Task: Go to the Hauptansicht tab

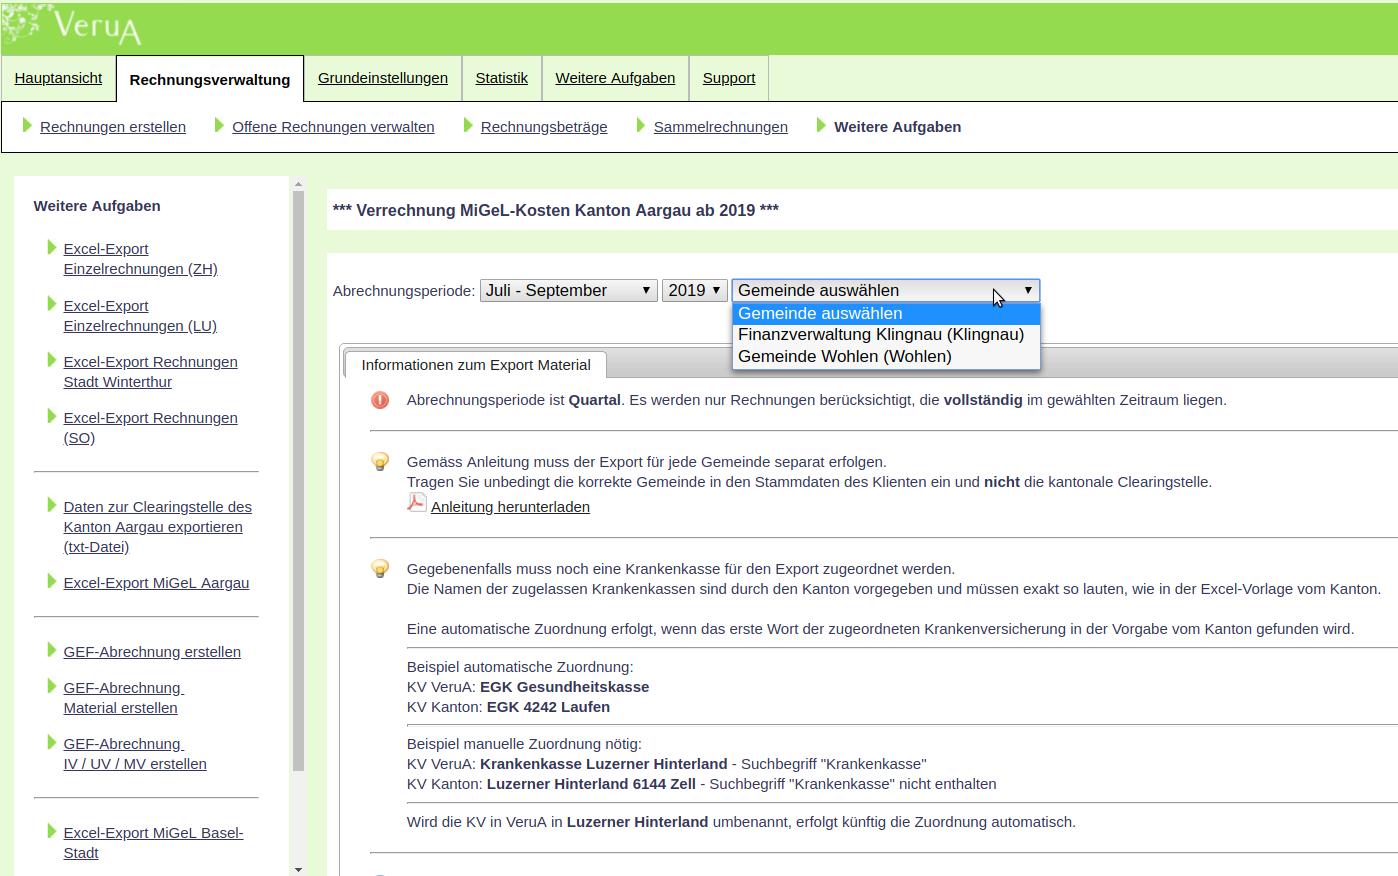Action: pos(58,78)
